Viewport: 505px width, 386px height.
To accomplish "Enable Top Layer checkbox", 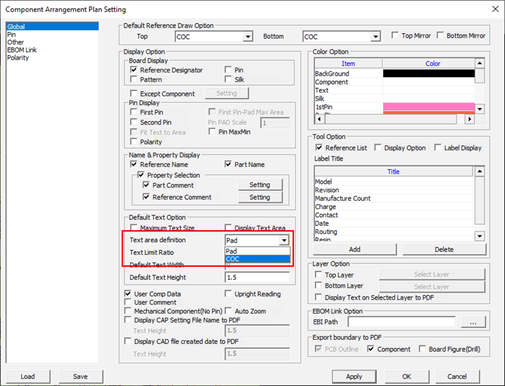I will [x=319, y=275].
